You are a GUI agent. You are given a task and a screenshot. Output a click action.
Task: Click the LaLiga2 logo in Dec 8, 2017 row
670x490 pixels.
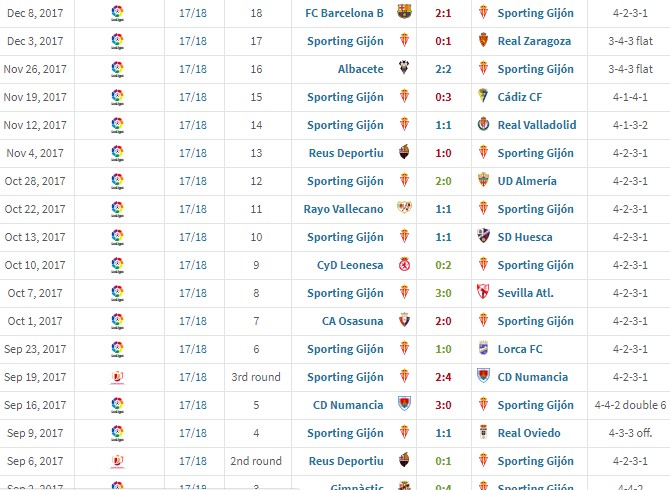pyautogui.click(x=118, y=13)
